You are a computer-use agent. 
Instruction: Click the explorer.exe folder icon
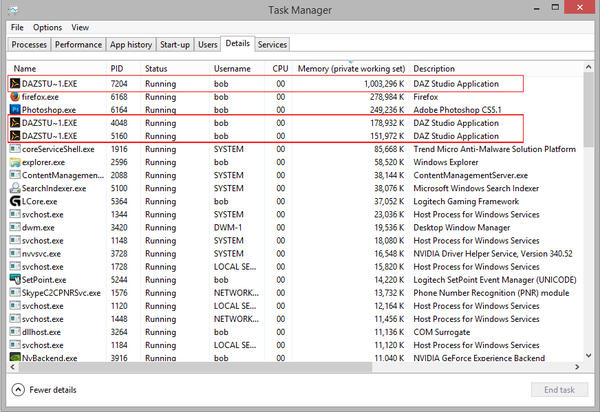15,162
